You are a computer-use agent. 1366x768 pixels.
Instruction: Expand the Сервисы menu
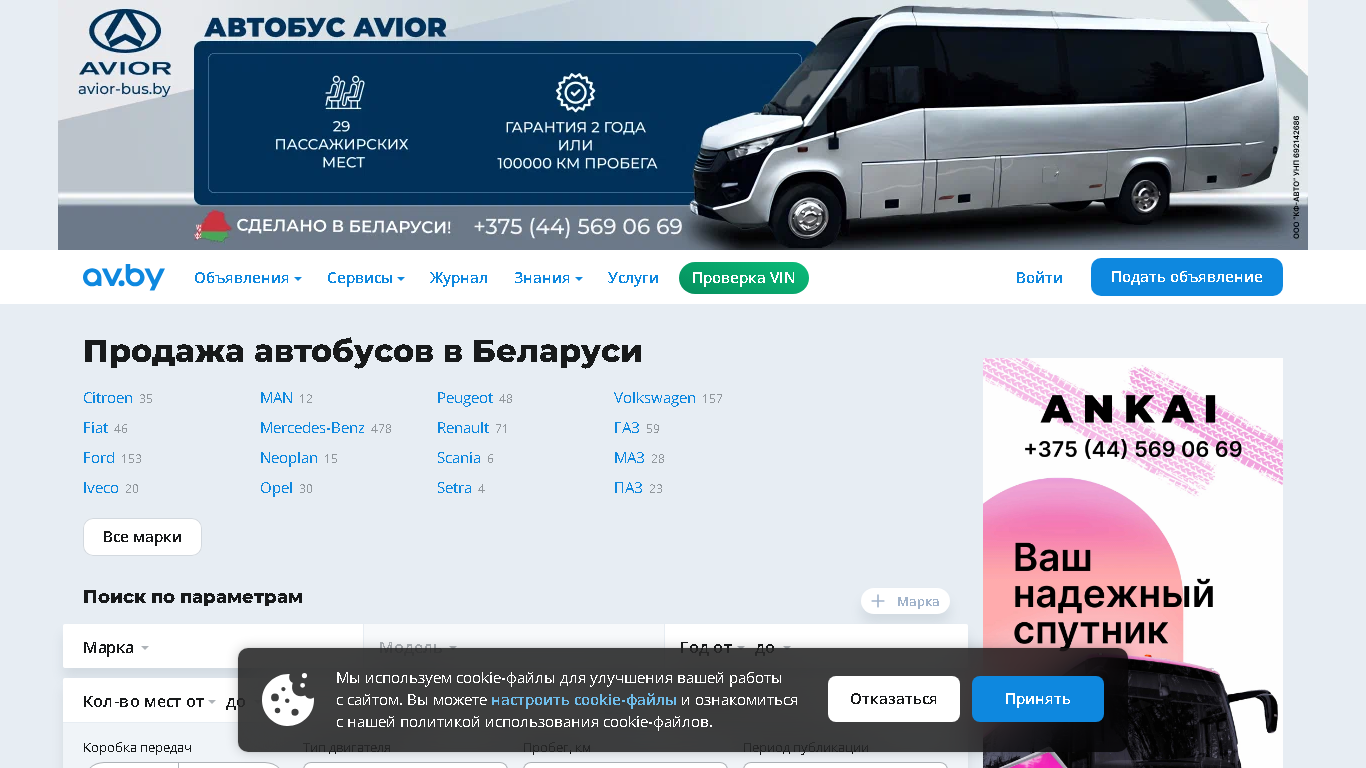point(366,278)
